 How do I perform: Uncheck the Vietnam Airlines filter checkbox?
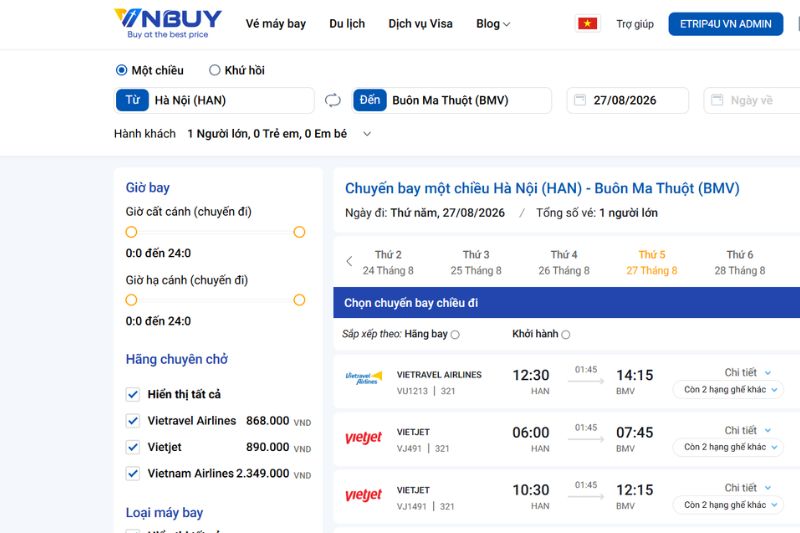[x=133, y=473]
